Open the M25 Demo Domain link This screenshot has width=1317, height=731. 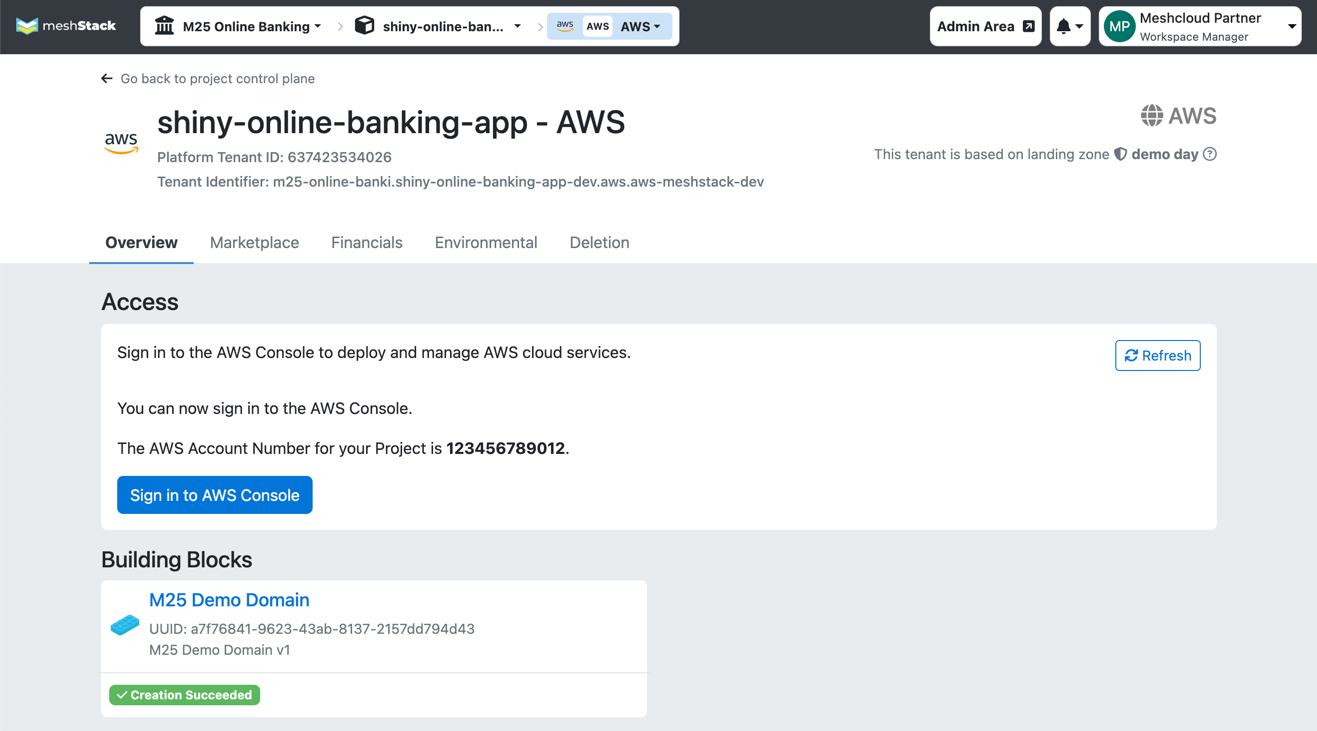click(229, 600)
